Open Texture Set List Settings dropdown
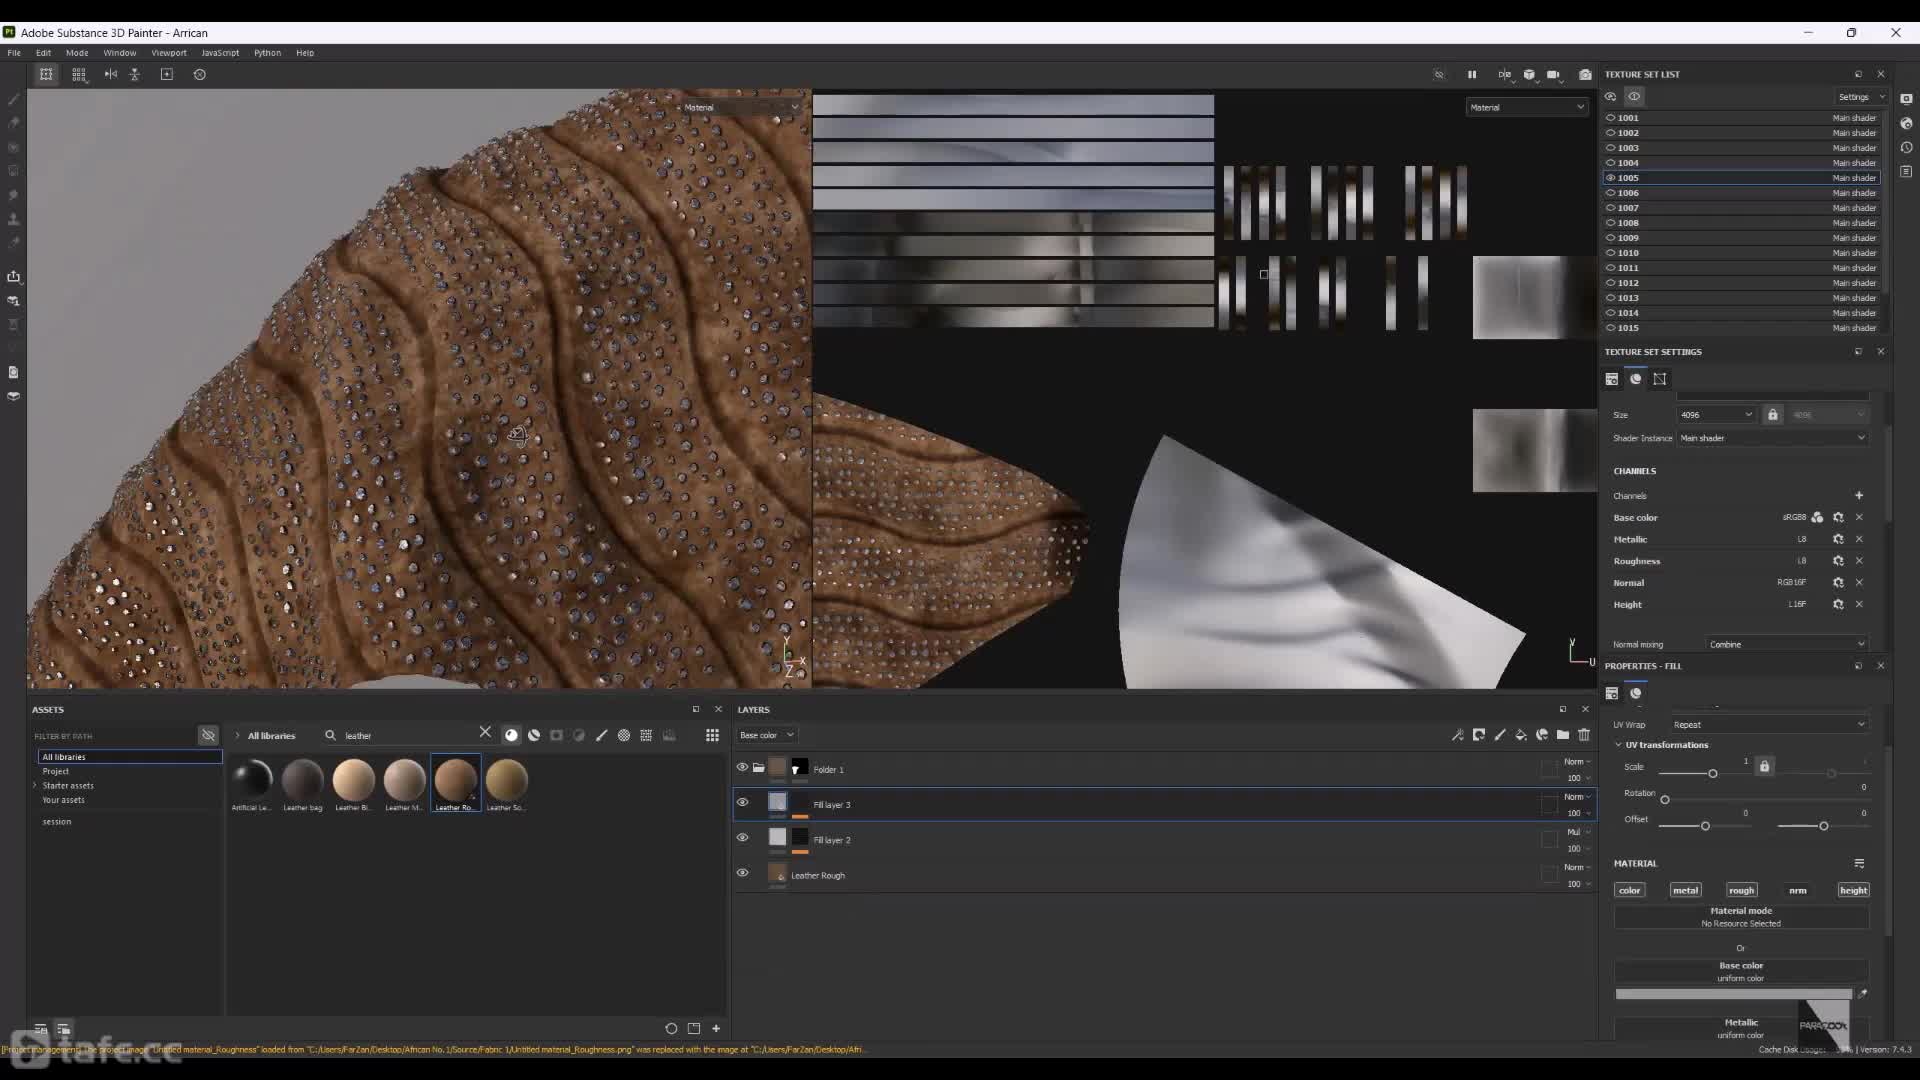Image resolution: width=1920 pixels, height=1080 pixels. (x=1860, y=97)
